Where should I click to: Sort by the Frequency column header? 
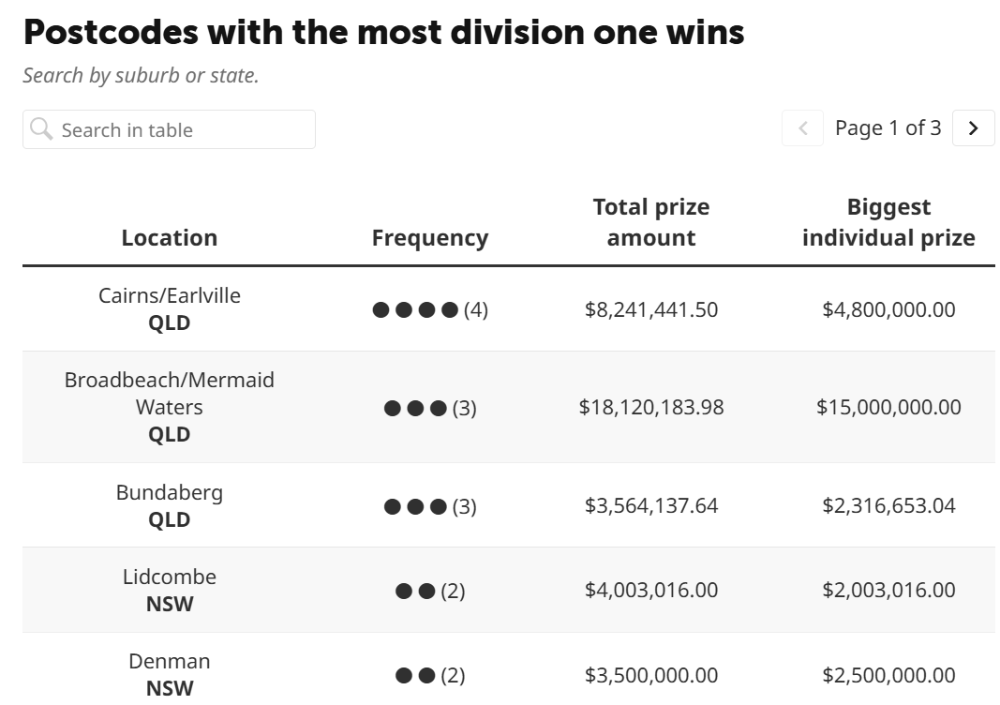pyautogui.click(x=430, y=237)
